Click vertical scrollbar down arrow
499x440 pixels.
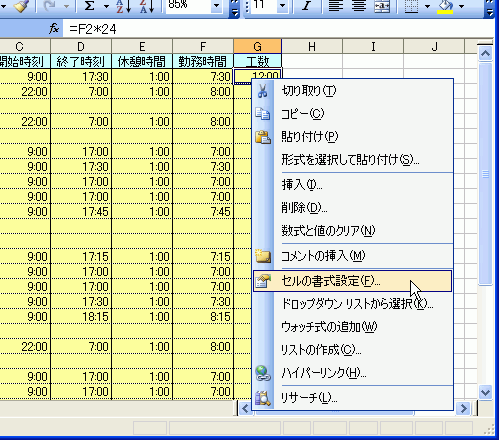(485, 392)
